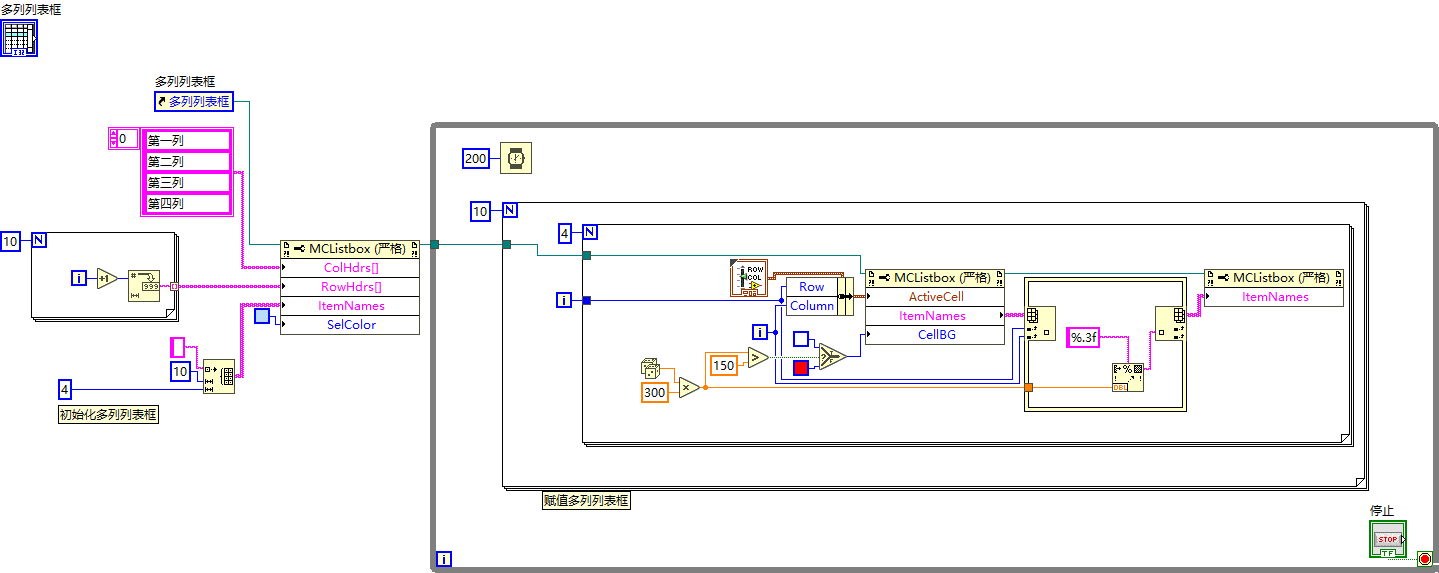Screen dimensions: 1439x573
Task: Click the 4 constant wired to inner loop N
Action: pos(565,233)
